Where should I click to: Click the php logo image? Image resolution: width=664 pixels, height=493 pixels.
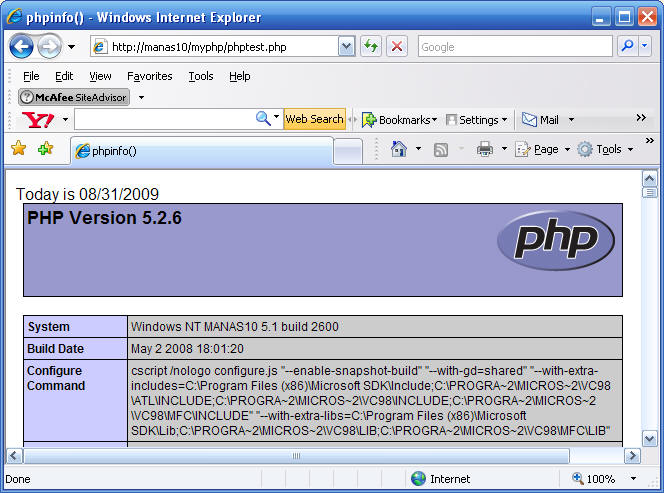(556, 241)
